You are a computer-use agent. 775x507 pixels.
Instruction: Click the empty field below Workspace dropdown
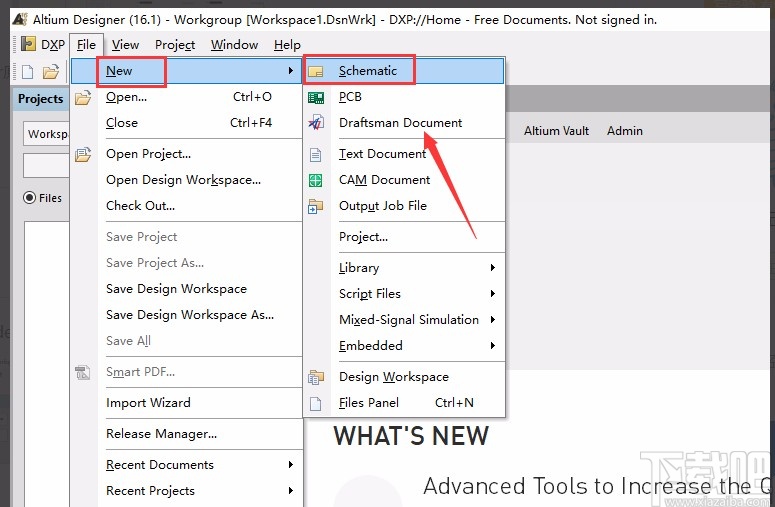click(46, 165)
